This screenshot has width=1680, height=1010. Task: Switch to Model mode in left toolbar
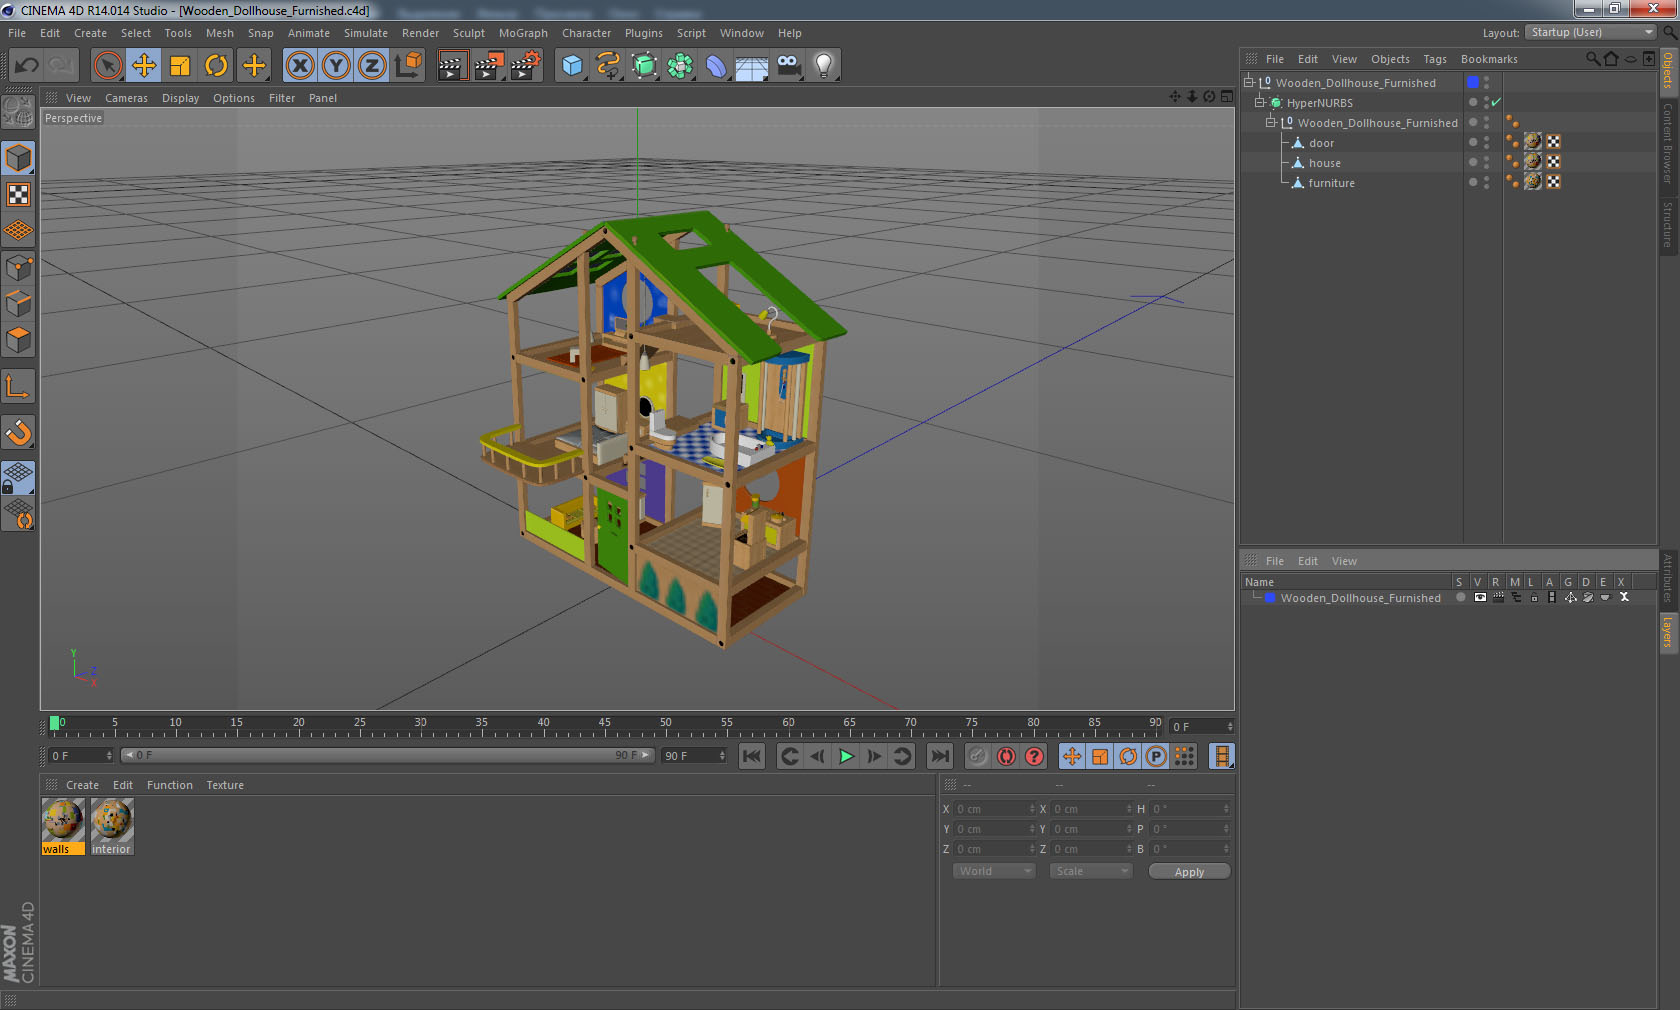coord(18,158)
